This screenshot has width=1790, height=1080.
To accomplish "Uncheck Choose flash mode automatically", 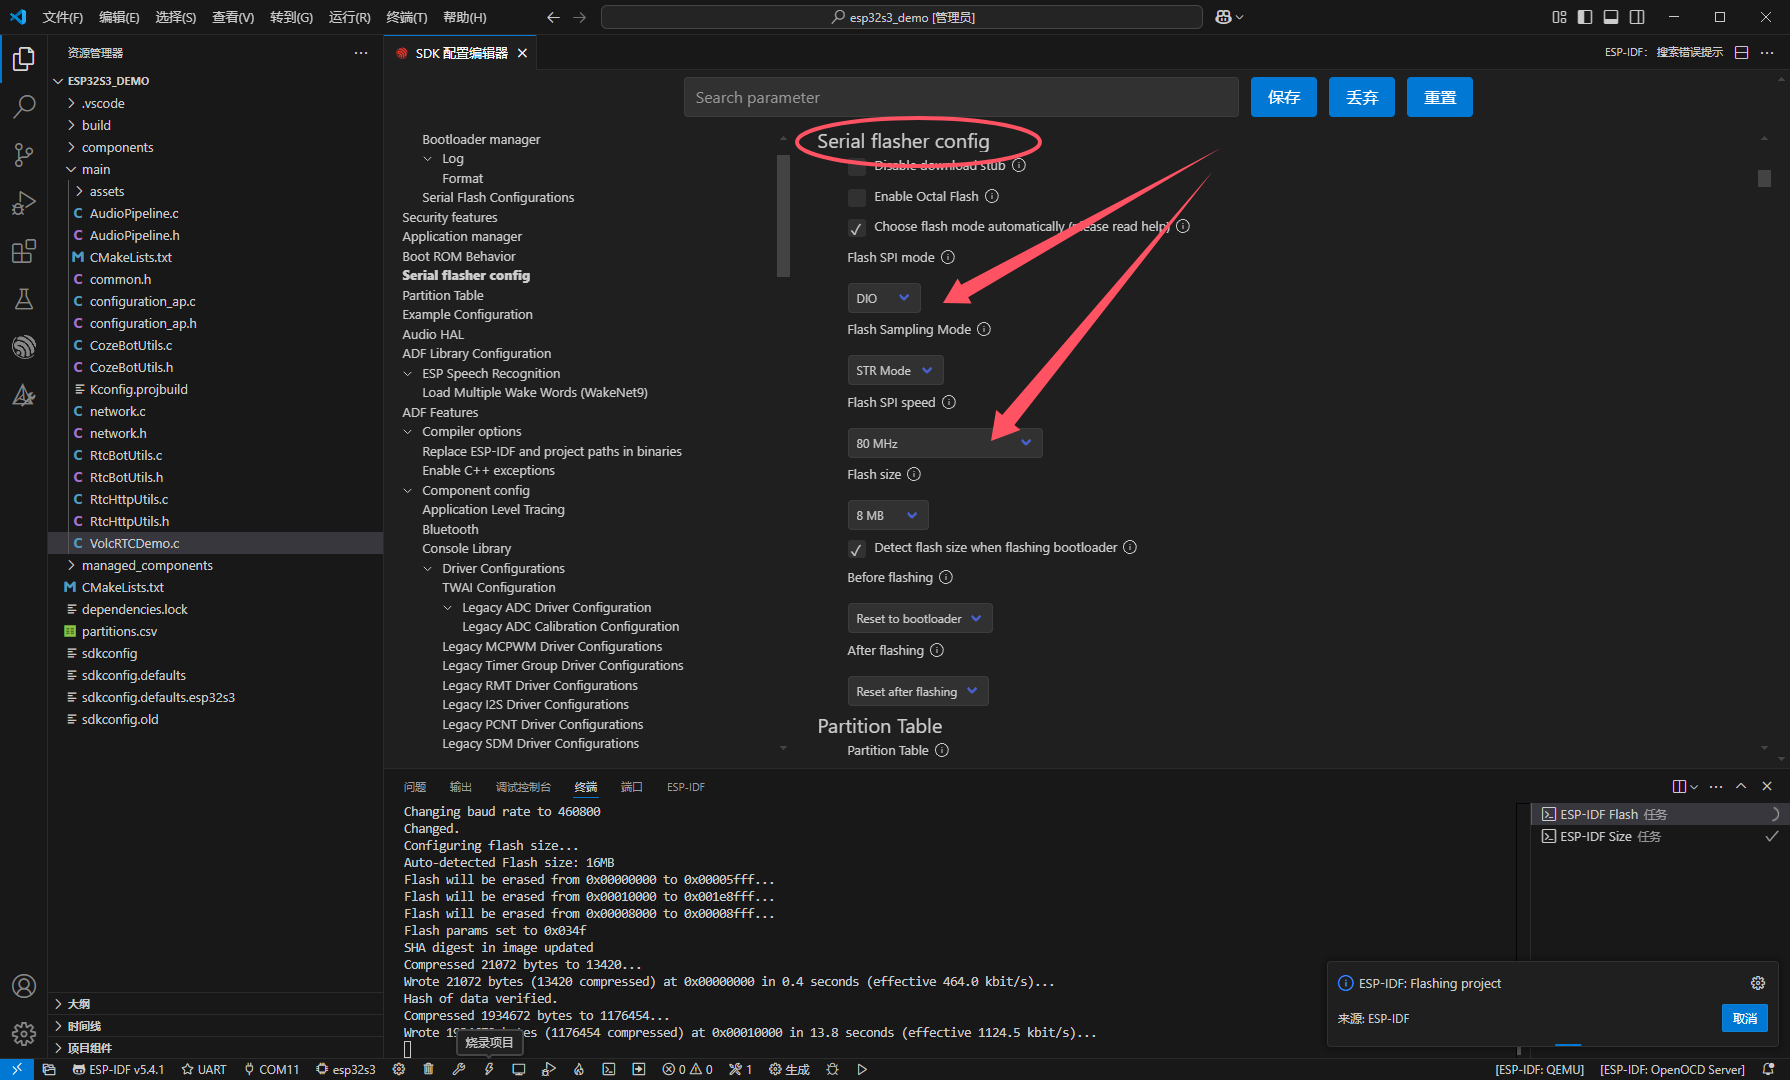I will point(857,228).
